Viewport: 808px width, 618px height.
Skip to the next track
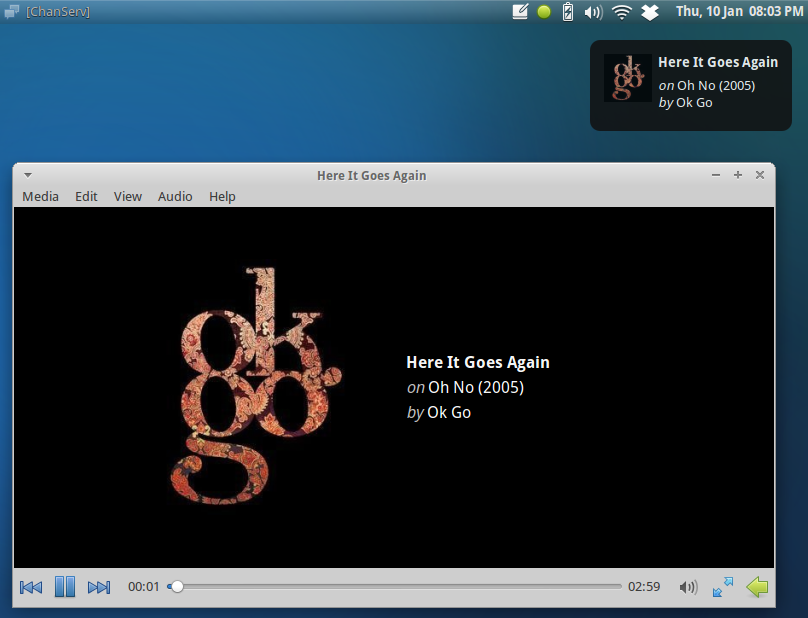pyautogui.click(x=99, y=587)
